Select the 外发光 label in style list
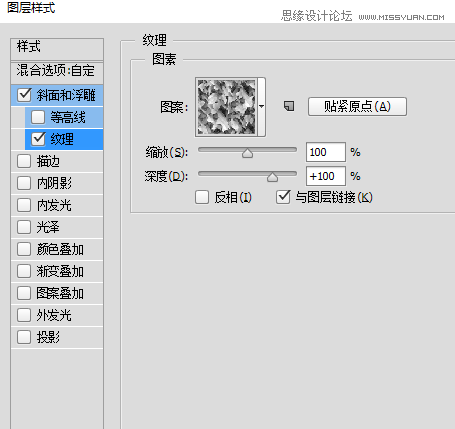The width and height of the screenshot is (455, 429). click(54, 315)
